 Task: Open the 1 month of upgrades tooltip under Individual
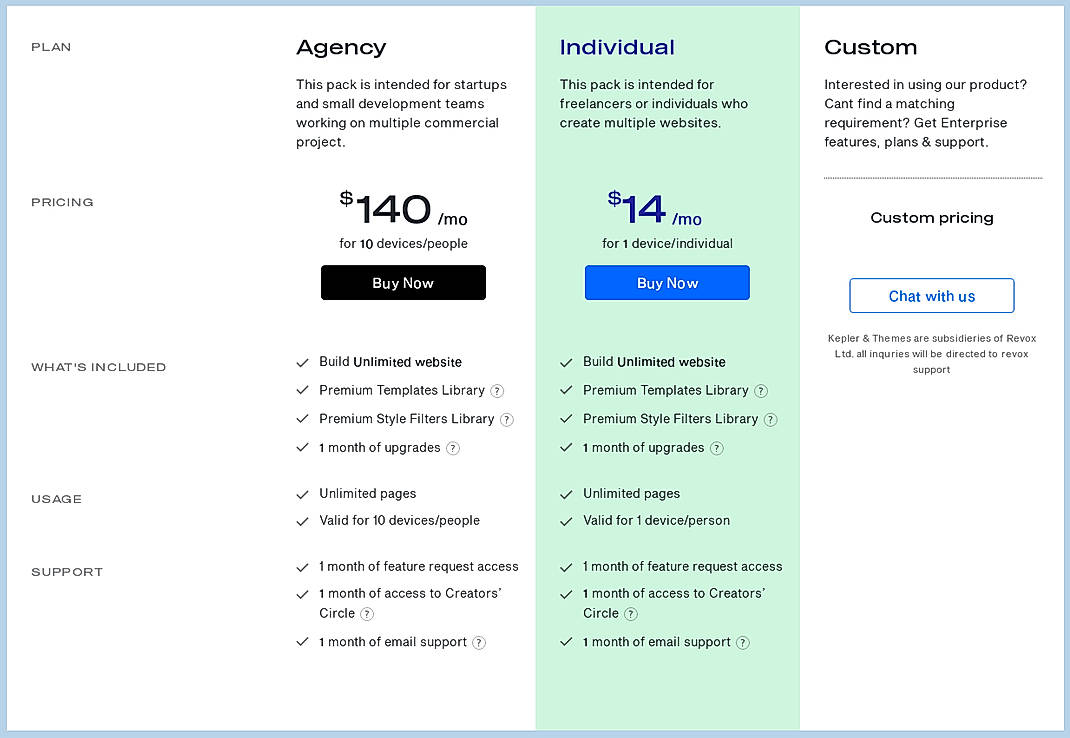[716, 448]
